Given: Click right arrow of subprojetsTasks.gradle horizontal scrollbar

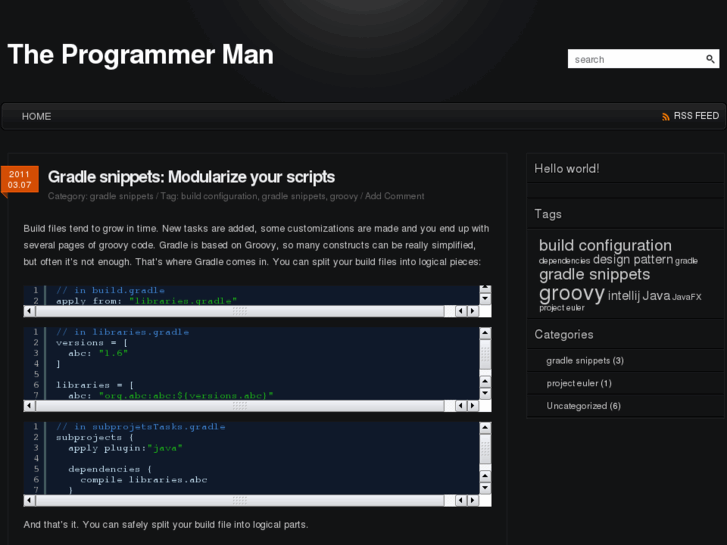Looking at the screenshot, I should [x=472, y=500].
